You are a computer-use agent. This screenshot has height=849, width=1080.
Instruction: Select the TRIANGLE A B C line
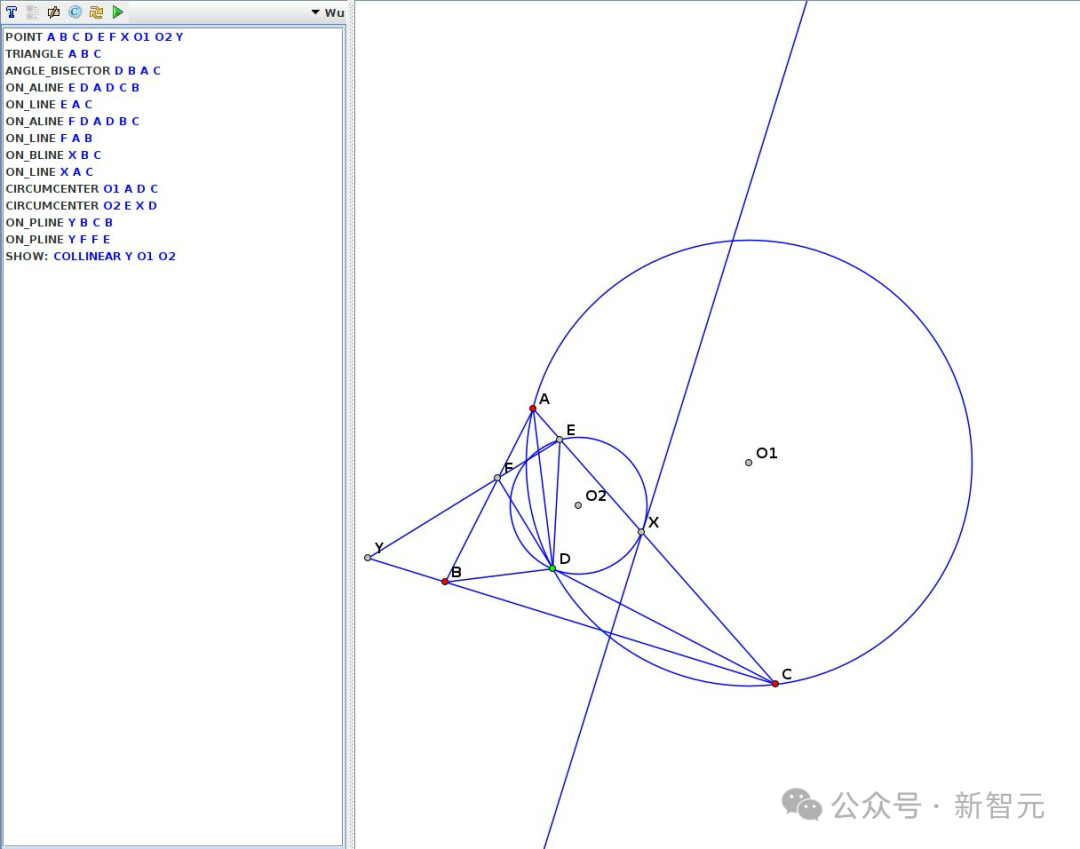[53, 54]
